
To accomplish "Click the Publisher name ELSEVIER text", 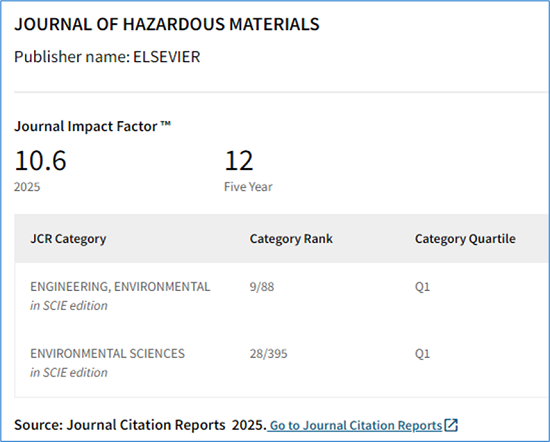I will click(x=107, y=57).
